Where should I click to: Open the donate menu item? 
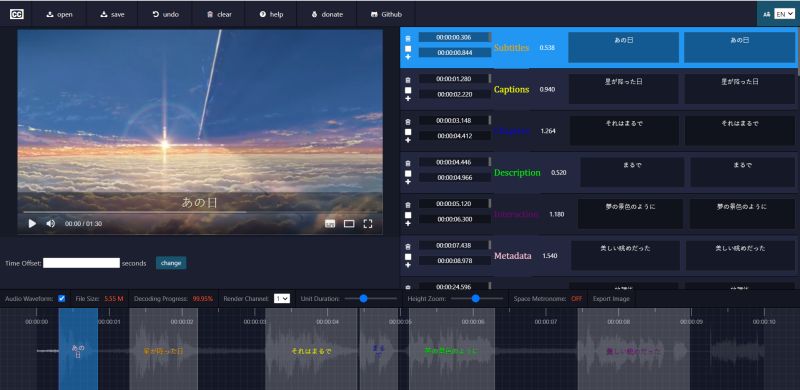(x=327, y=14)
